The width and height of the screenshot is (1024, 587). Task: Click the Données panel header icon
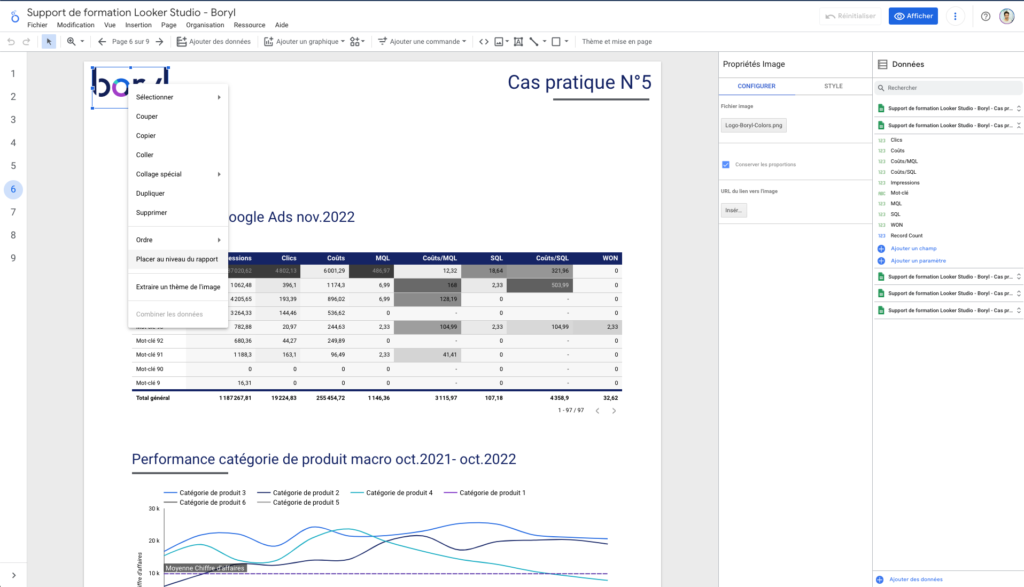[882, 65]
